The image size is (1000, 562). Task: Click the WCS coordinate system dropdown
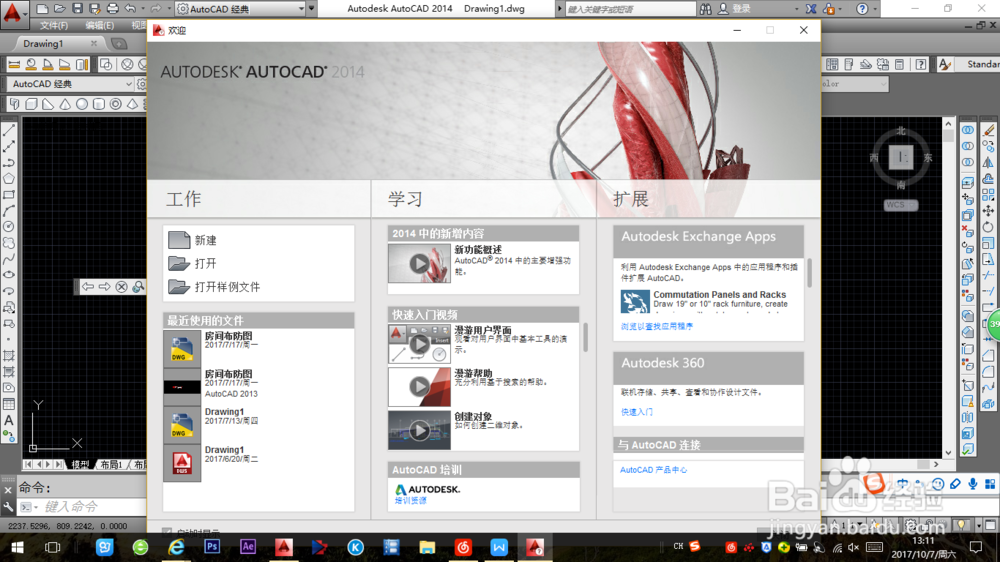click(901, 205)
